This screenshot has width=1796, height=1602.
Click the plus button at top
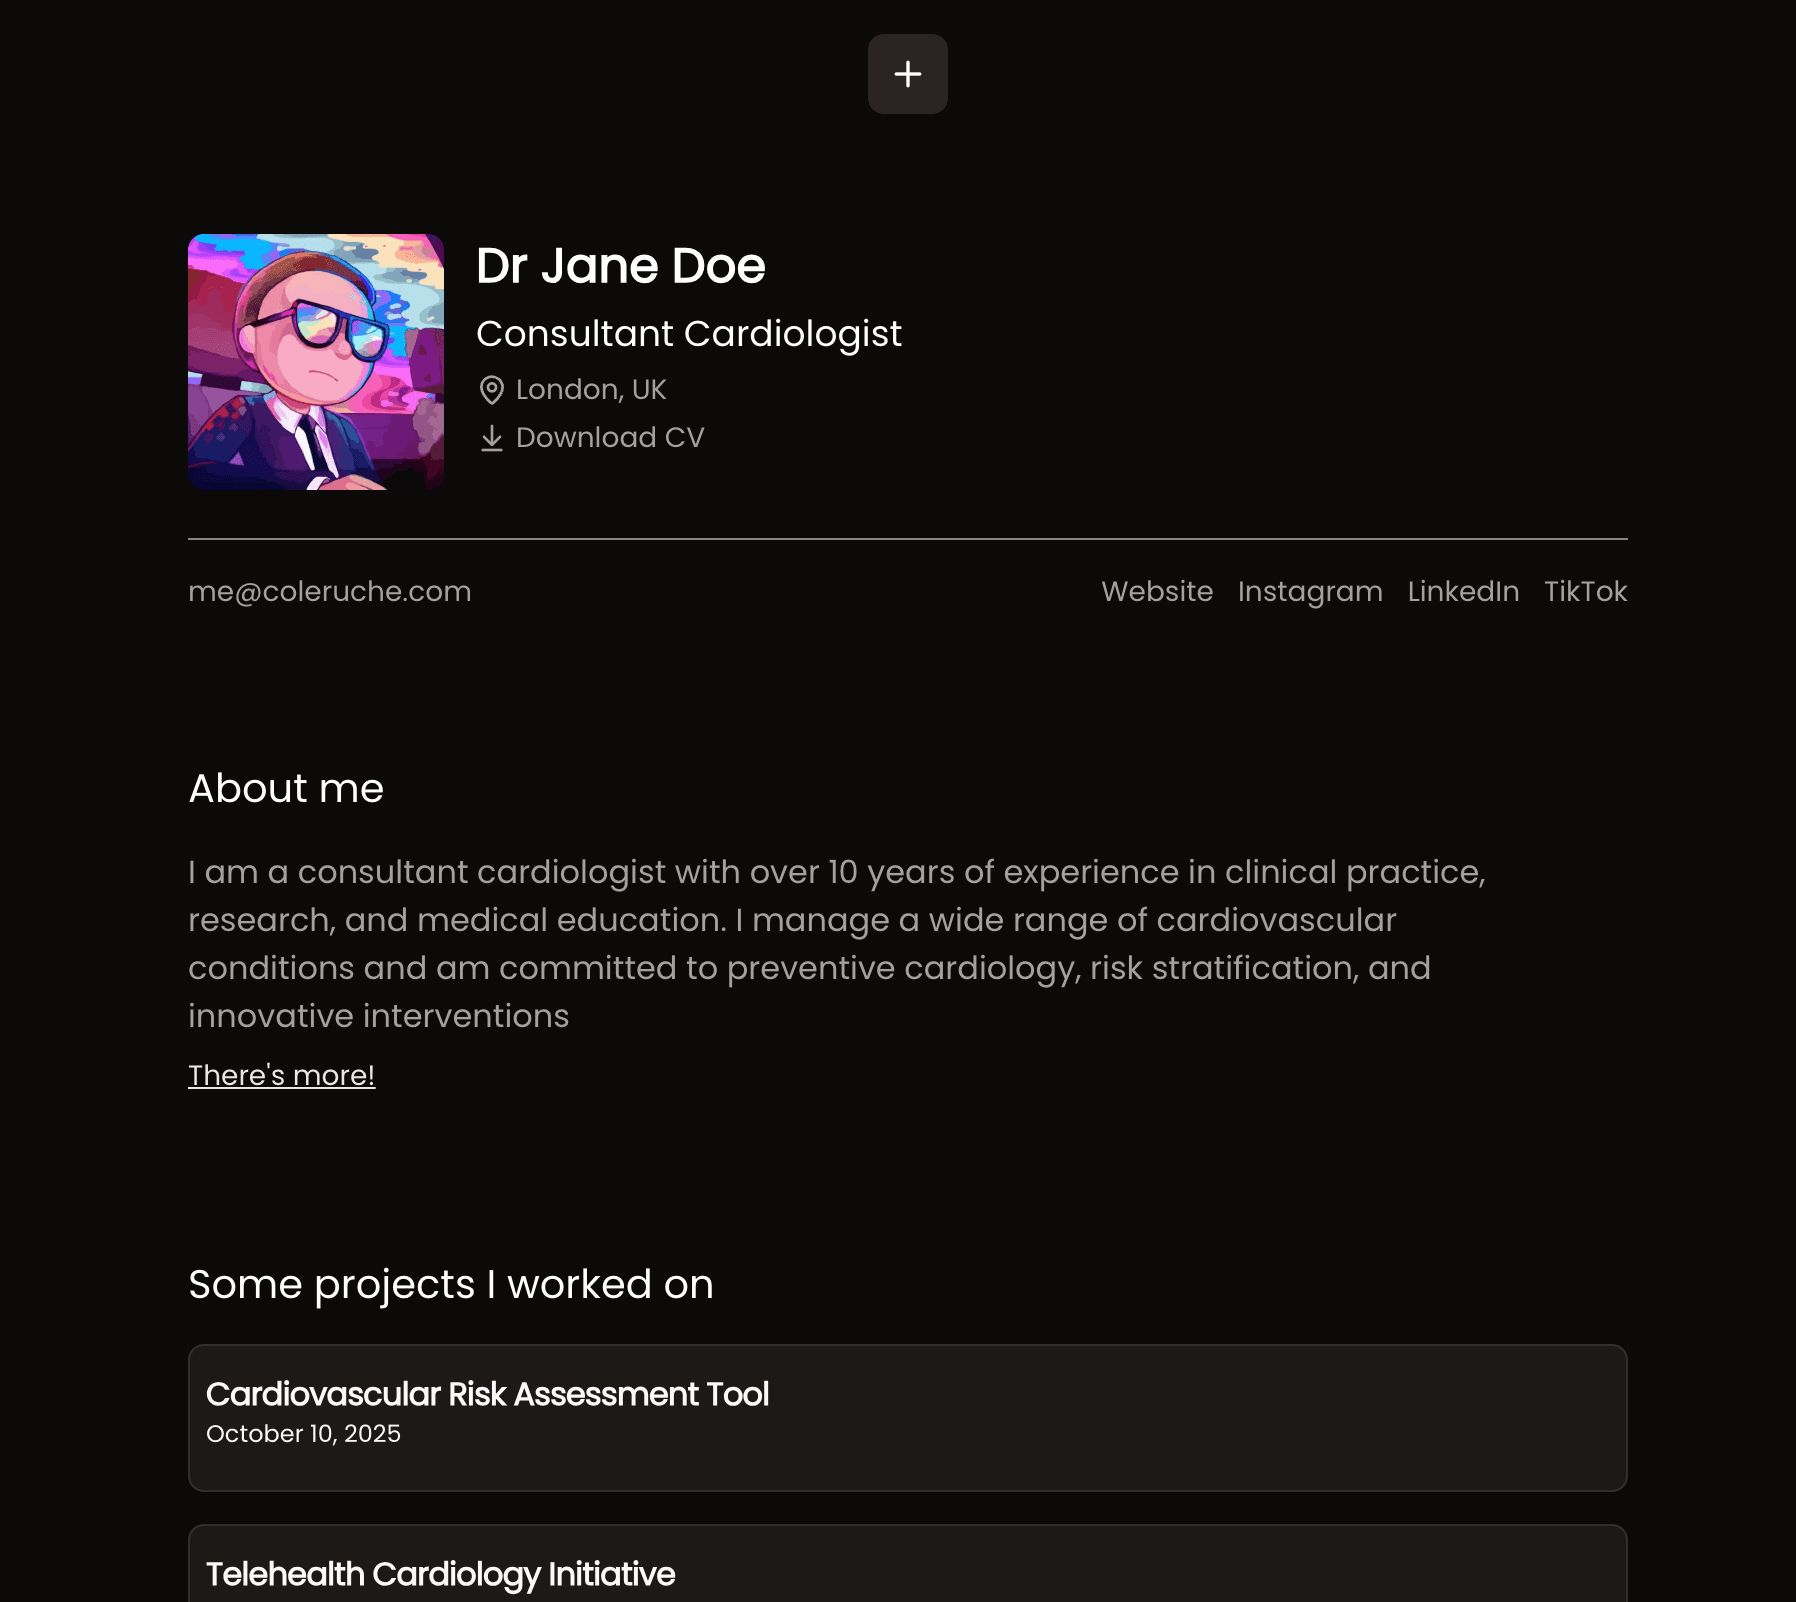coord(907,74)
